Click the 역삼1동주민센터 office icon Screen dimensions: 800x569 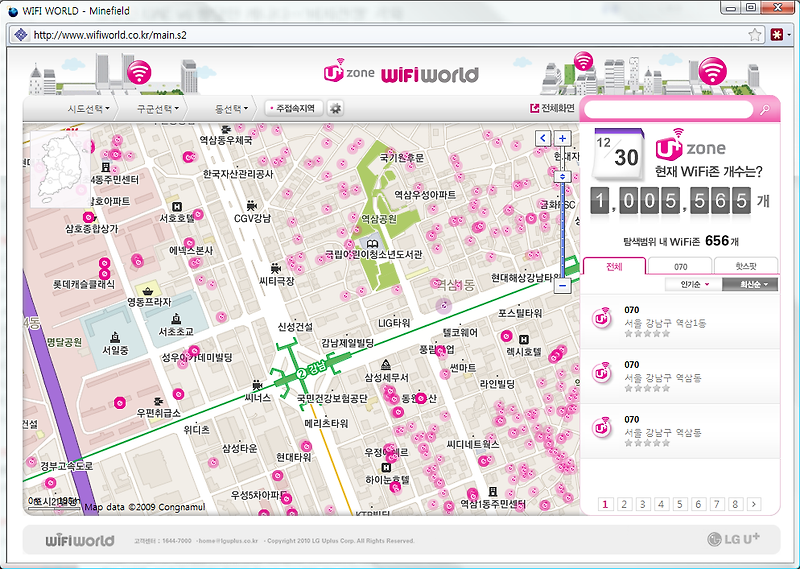click(x=493, y=491)
